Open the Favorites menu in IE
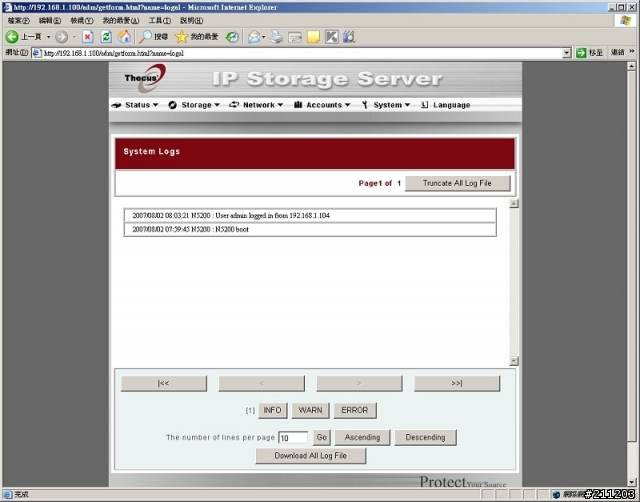Screen dimensions: 640x502 [x=121, y=20]
